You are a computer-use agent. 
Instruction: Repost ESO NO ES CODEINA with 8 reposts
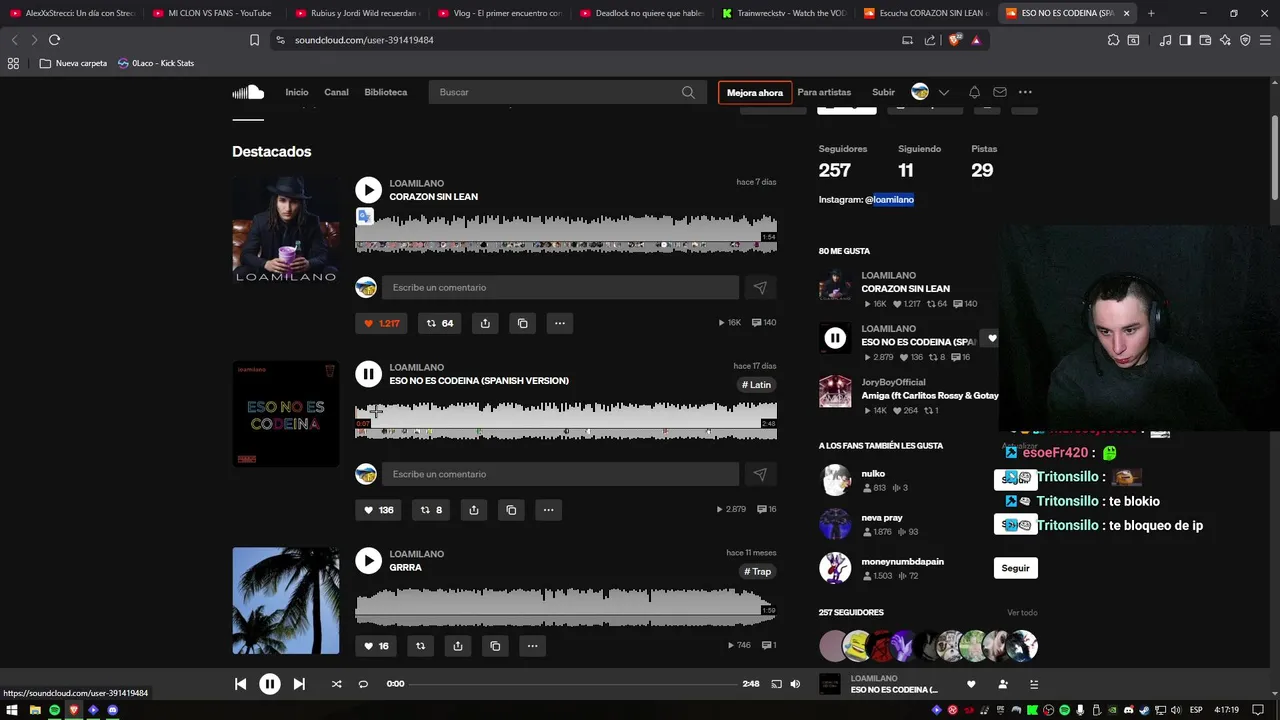(431, 510)
